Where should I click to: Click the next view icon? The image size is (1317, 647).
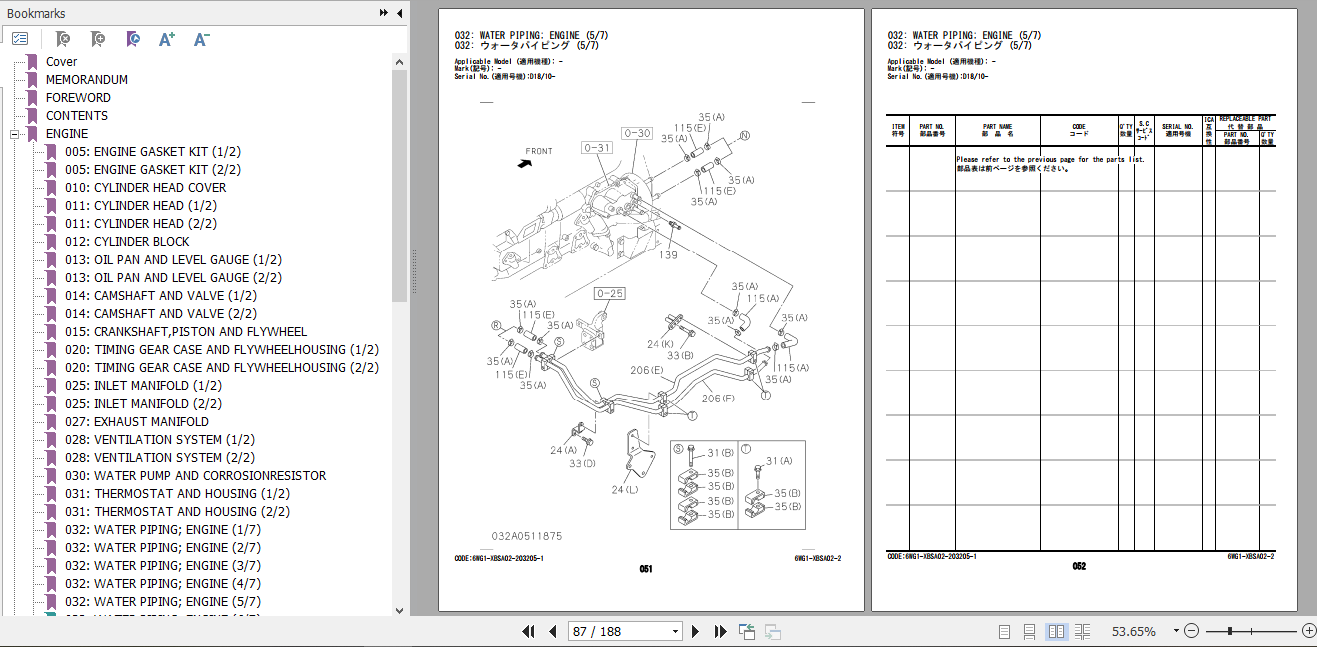(772, 631)
